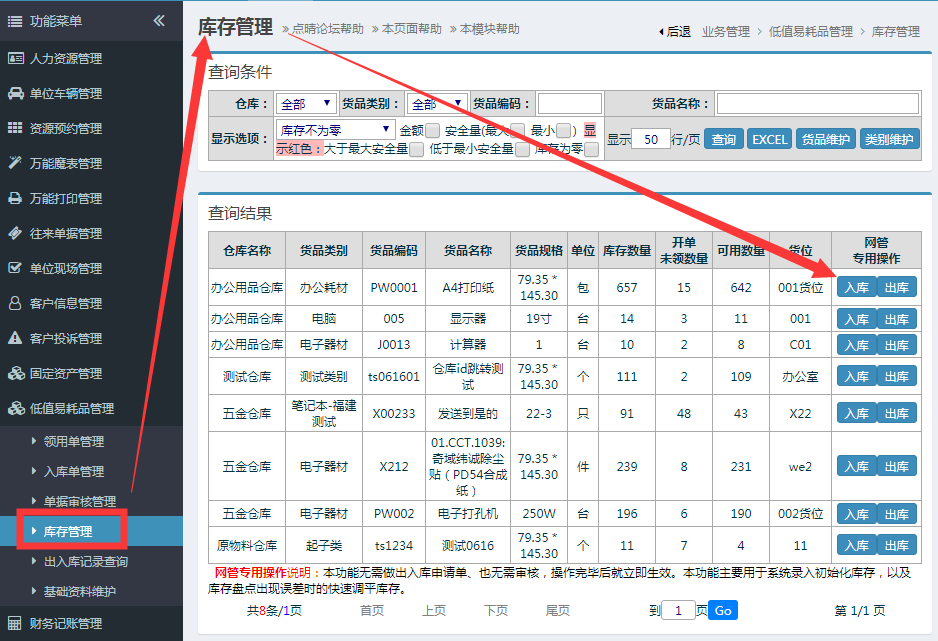938x641 pixels.
Task: Tick the 金额 checkbox in display options
Action: coord(432,130)
